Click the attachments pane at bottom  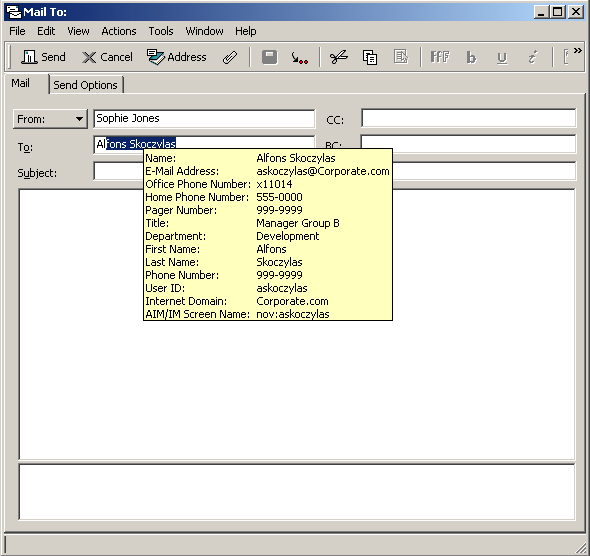pos(297,492)
